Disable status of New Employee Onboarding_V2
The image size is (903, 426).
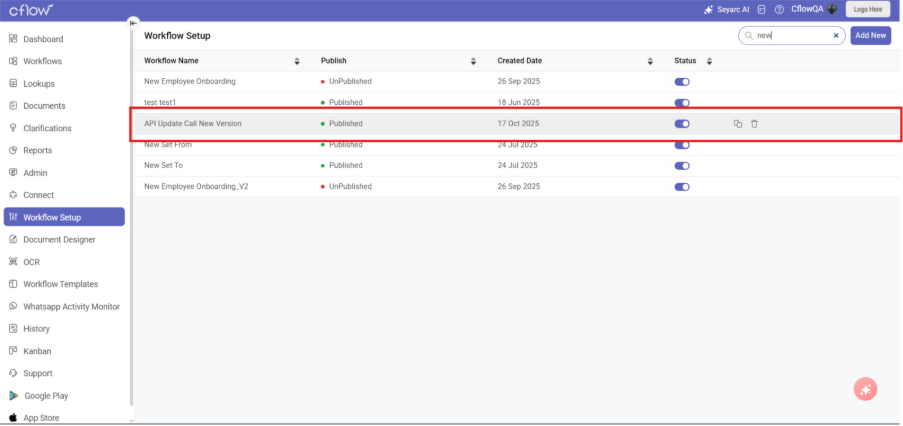click(x=682, y=187)
